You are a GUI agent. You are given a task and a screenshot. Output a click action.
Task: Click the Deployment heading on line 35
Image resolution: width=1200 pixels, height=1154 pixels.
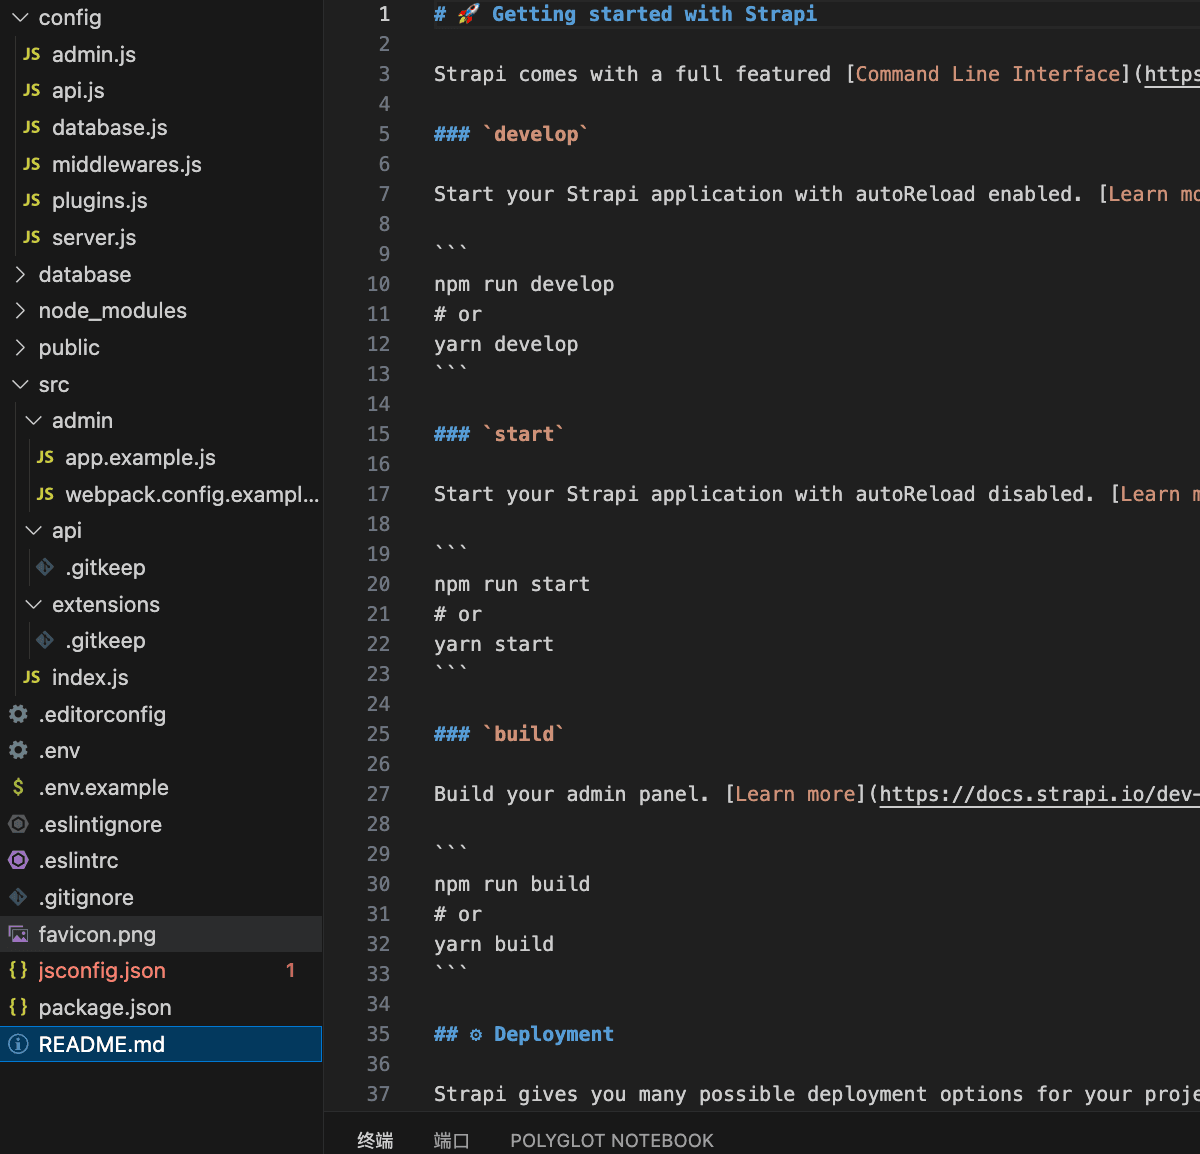tap(553, 1034)
